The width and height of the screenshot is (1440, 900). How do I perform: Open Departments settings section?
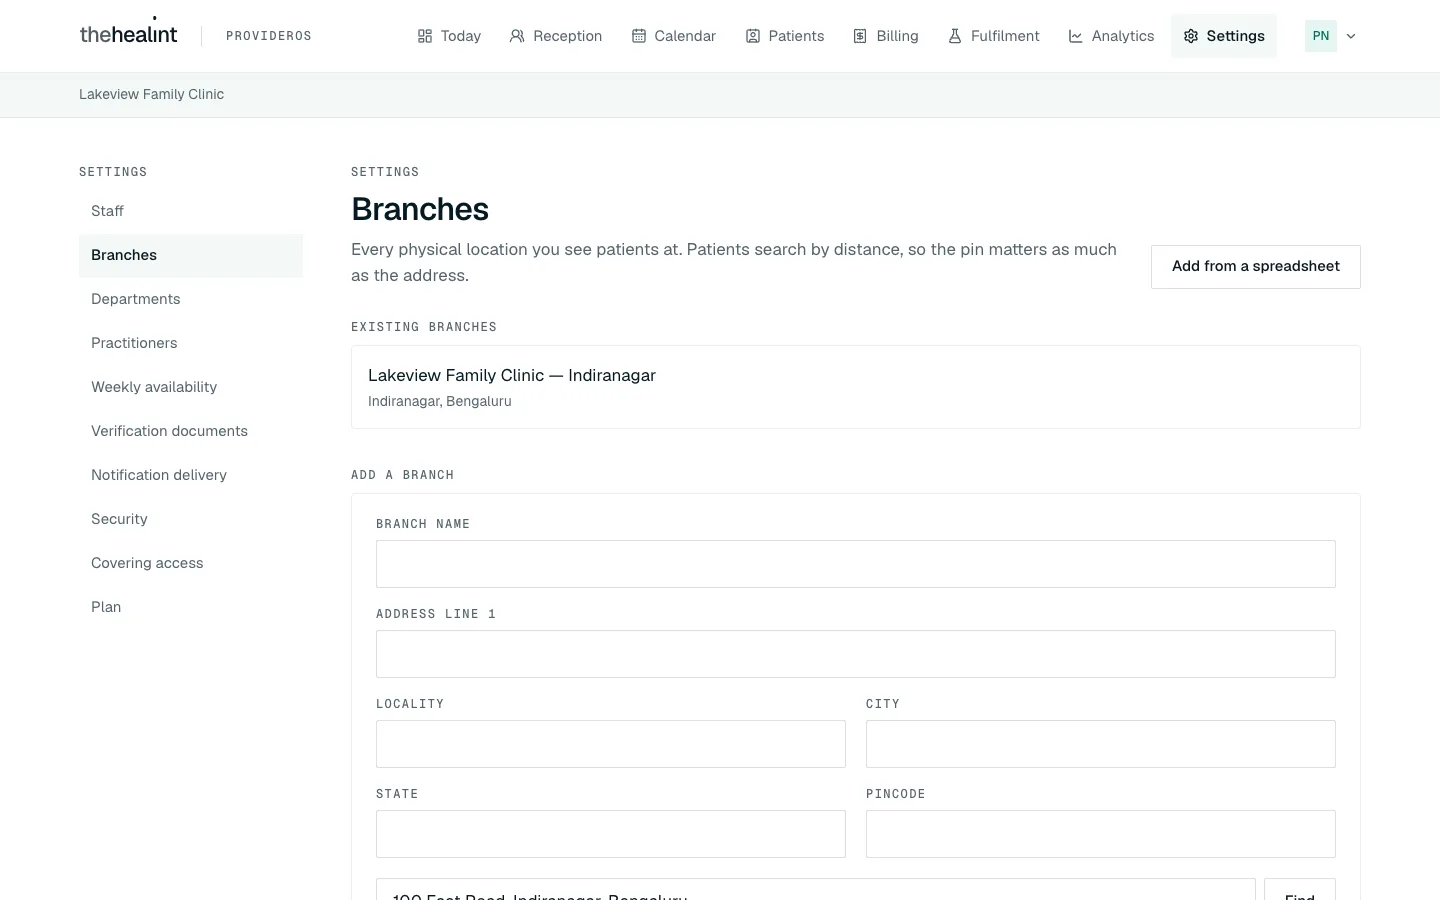pos(191,299)
